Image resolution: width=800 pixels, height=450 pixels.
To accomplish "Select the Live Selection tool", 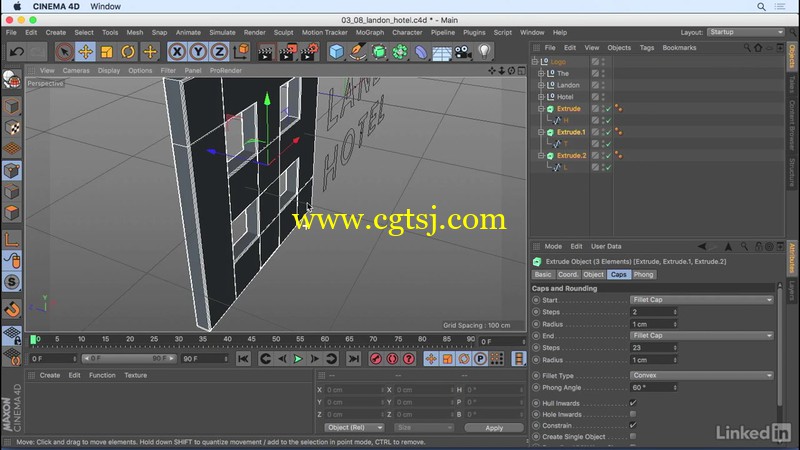I will (x=64, y=52).
